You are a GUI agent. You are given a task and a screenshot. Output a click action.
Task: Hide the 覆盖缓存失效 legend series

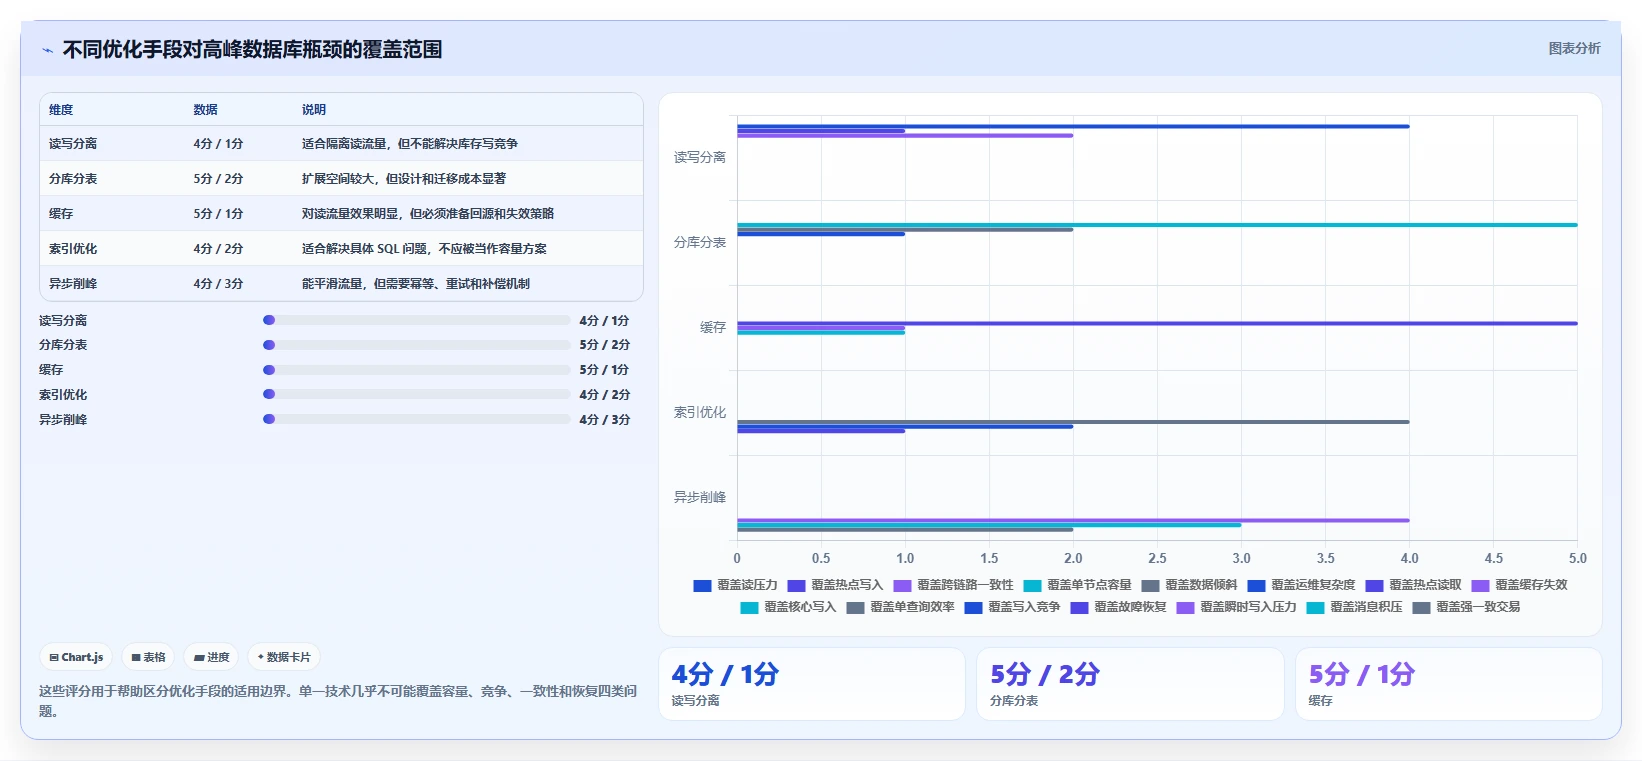1519,585
